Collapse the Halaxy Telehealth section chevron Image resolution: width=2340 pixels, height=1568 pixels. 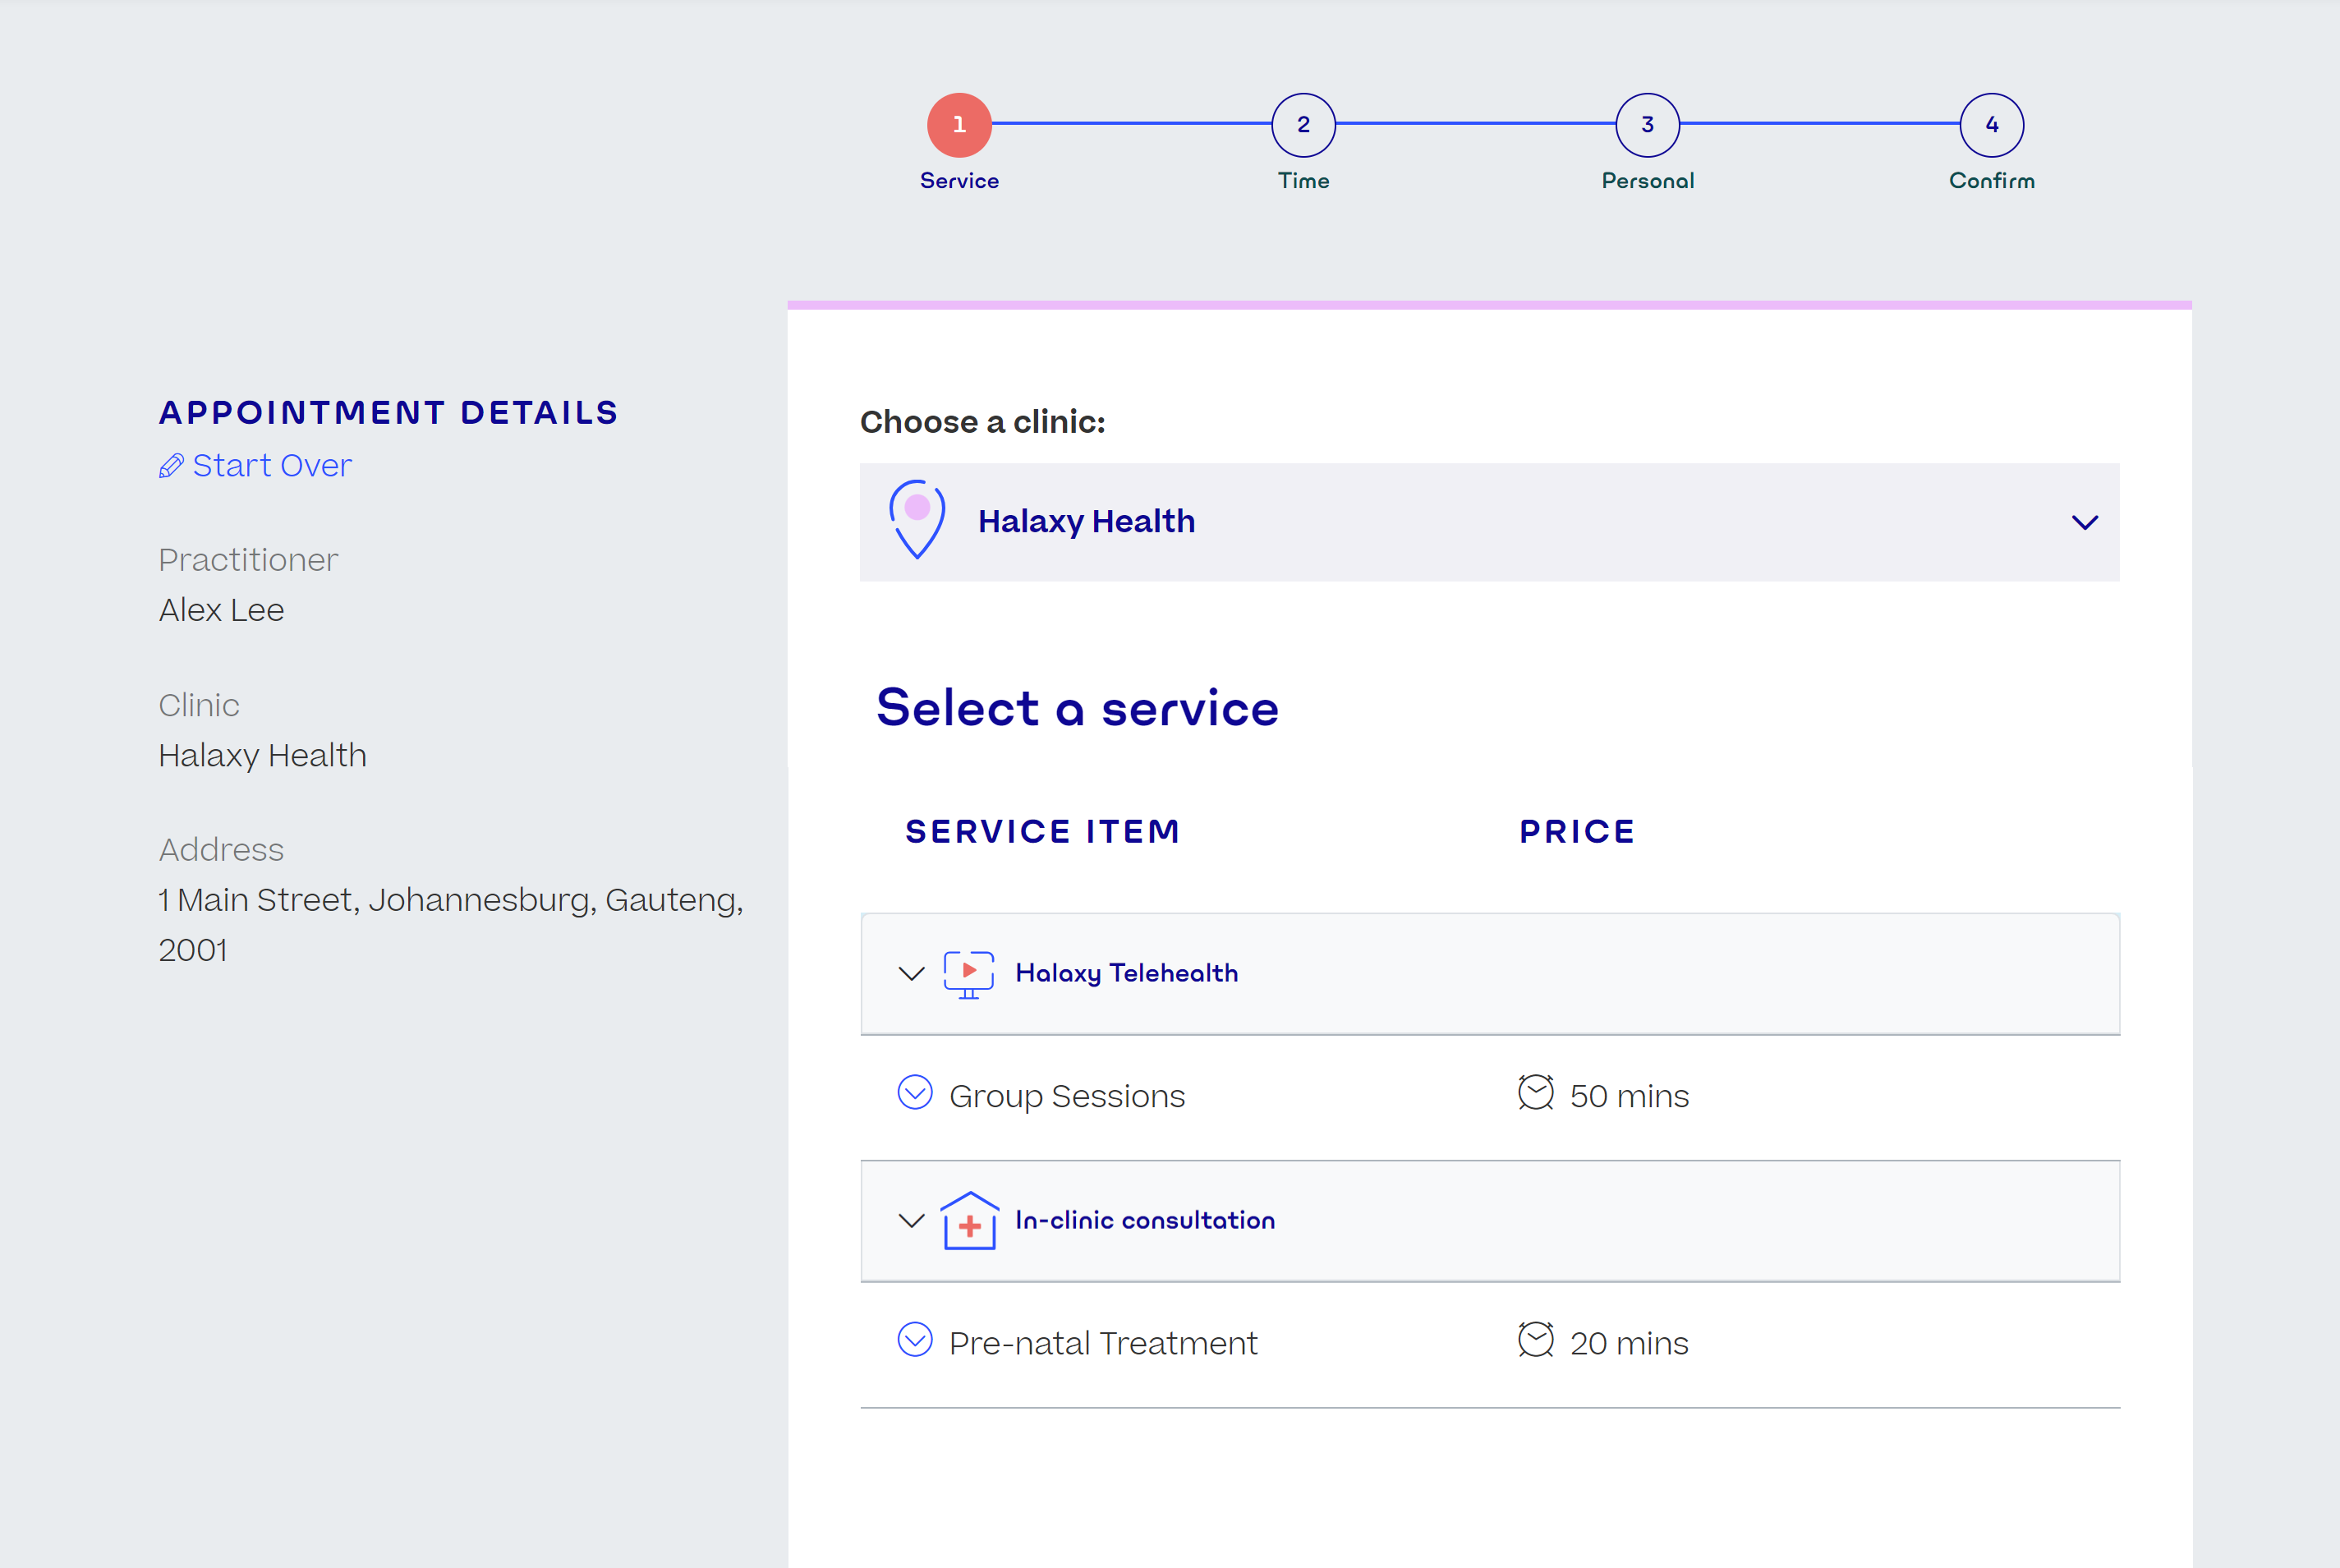[x=911, y=974]
